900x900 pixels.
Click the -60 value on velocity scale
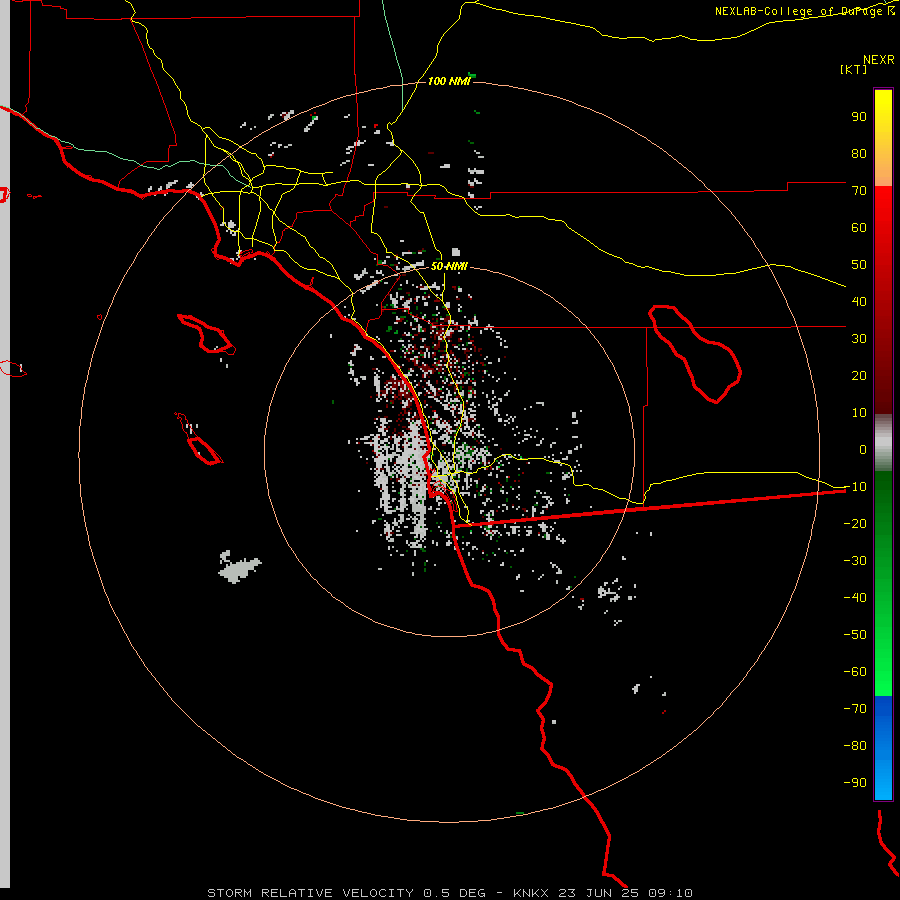855,672
